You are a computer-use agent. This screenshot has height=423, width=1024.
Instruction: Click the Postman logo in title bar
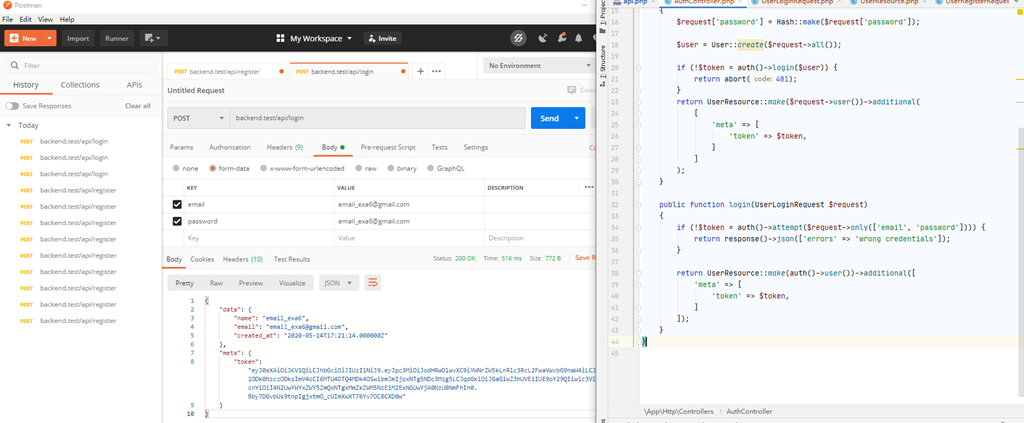coord(7,6)
